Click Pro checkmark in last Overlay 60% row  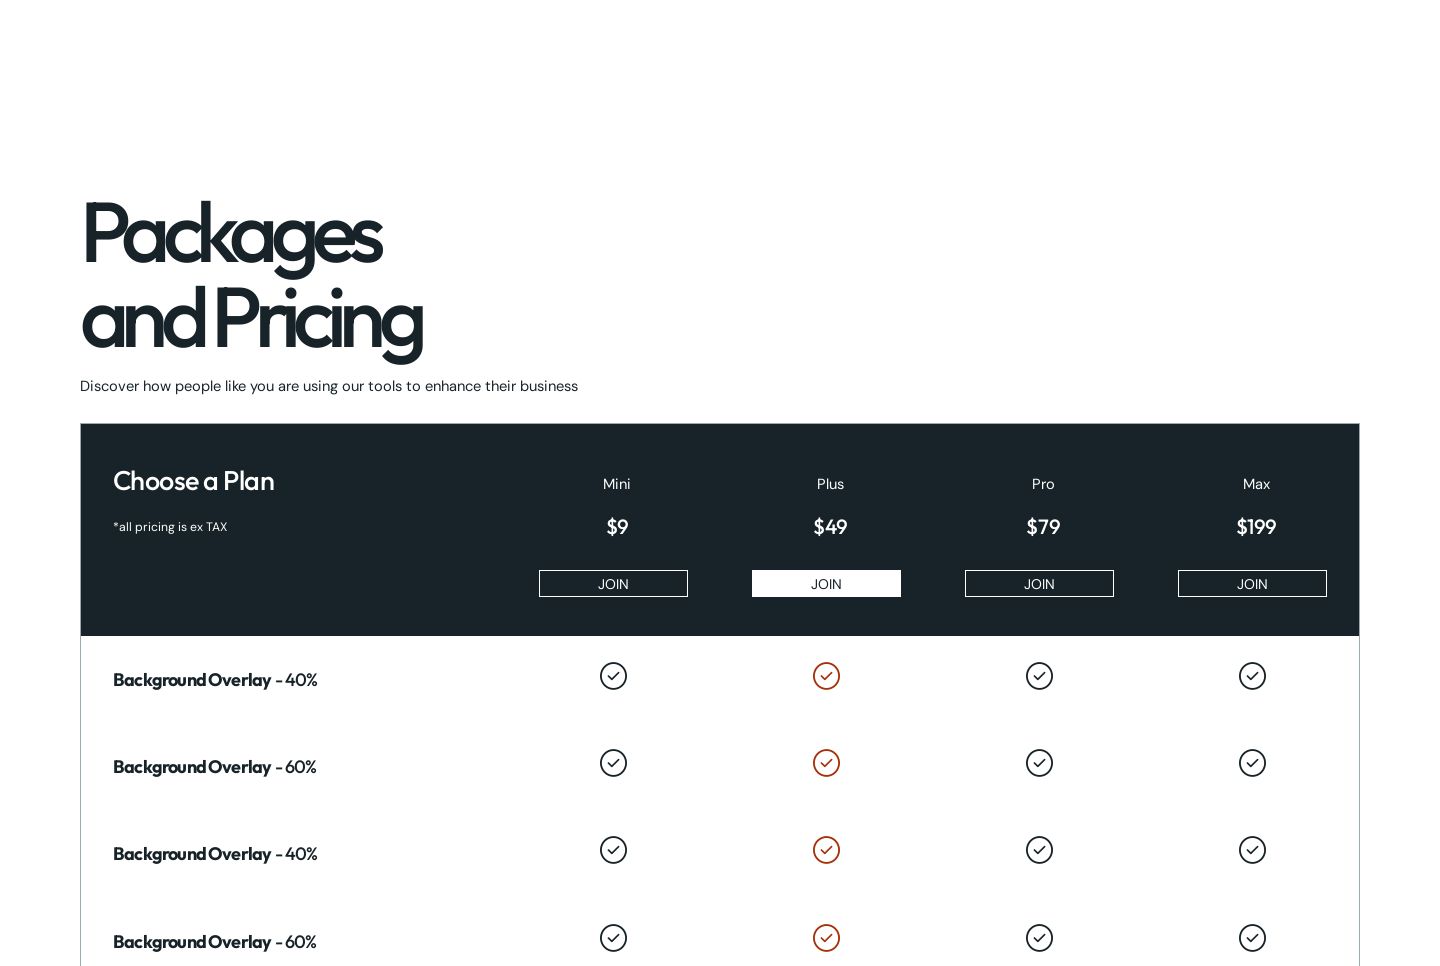[1039, 938]
